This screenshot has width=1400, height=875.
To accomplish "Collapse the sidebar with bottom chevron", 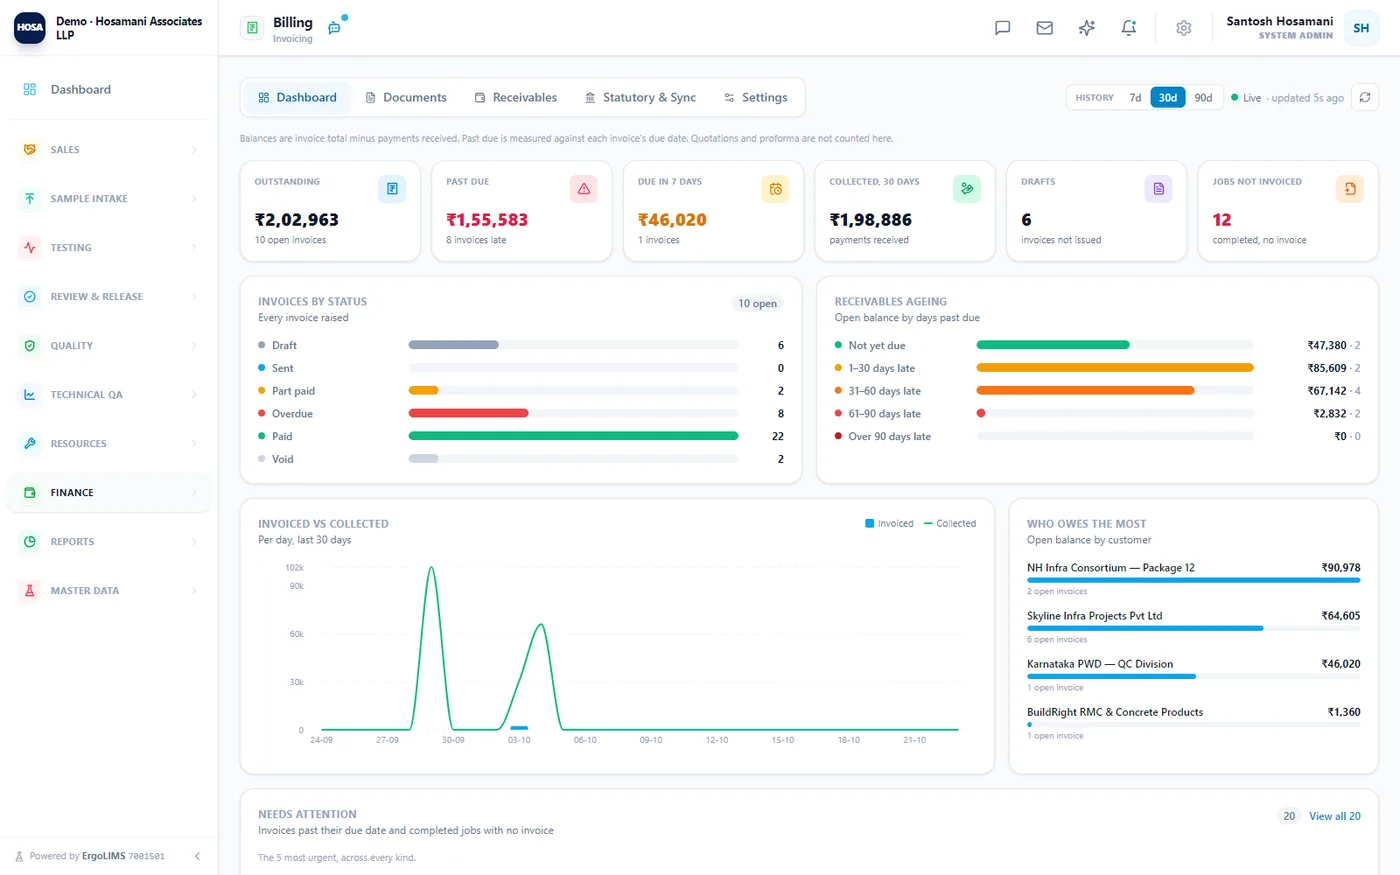I will [197, 856].
